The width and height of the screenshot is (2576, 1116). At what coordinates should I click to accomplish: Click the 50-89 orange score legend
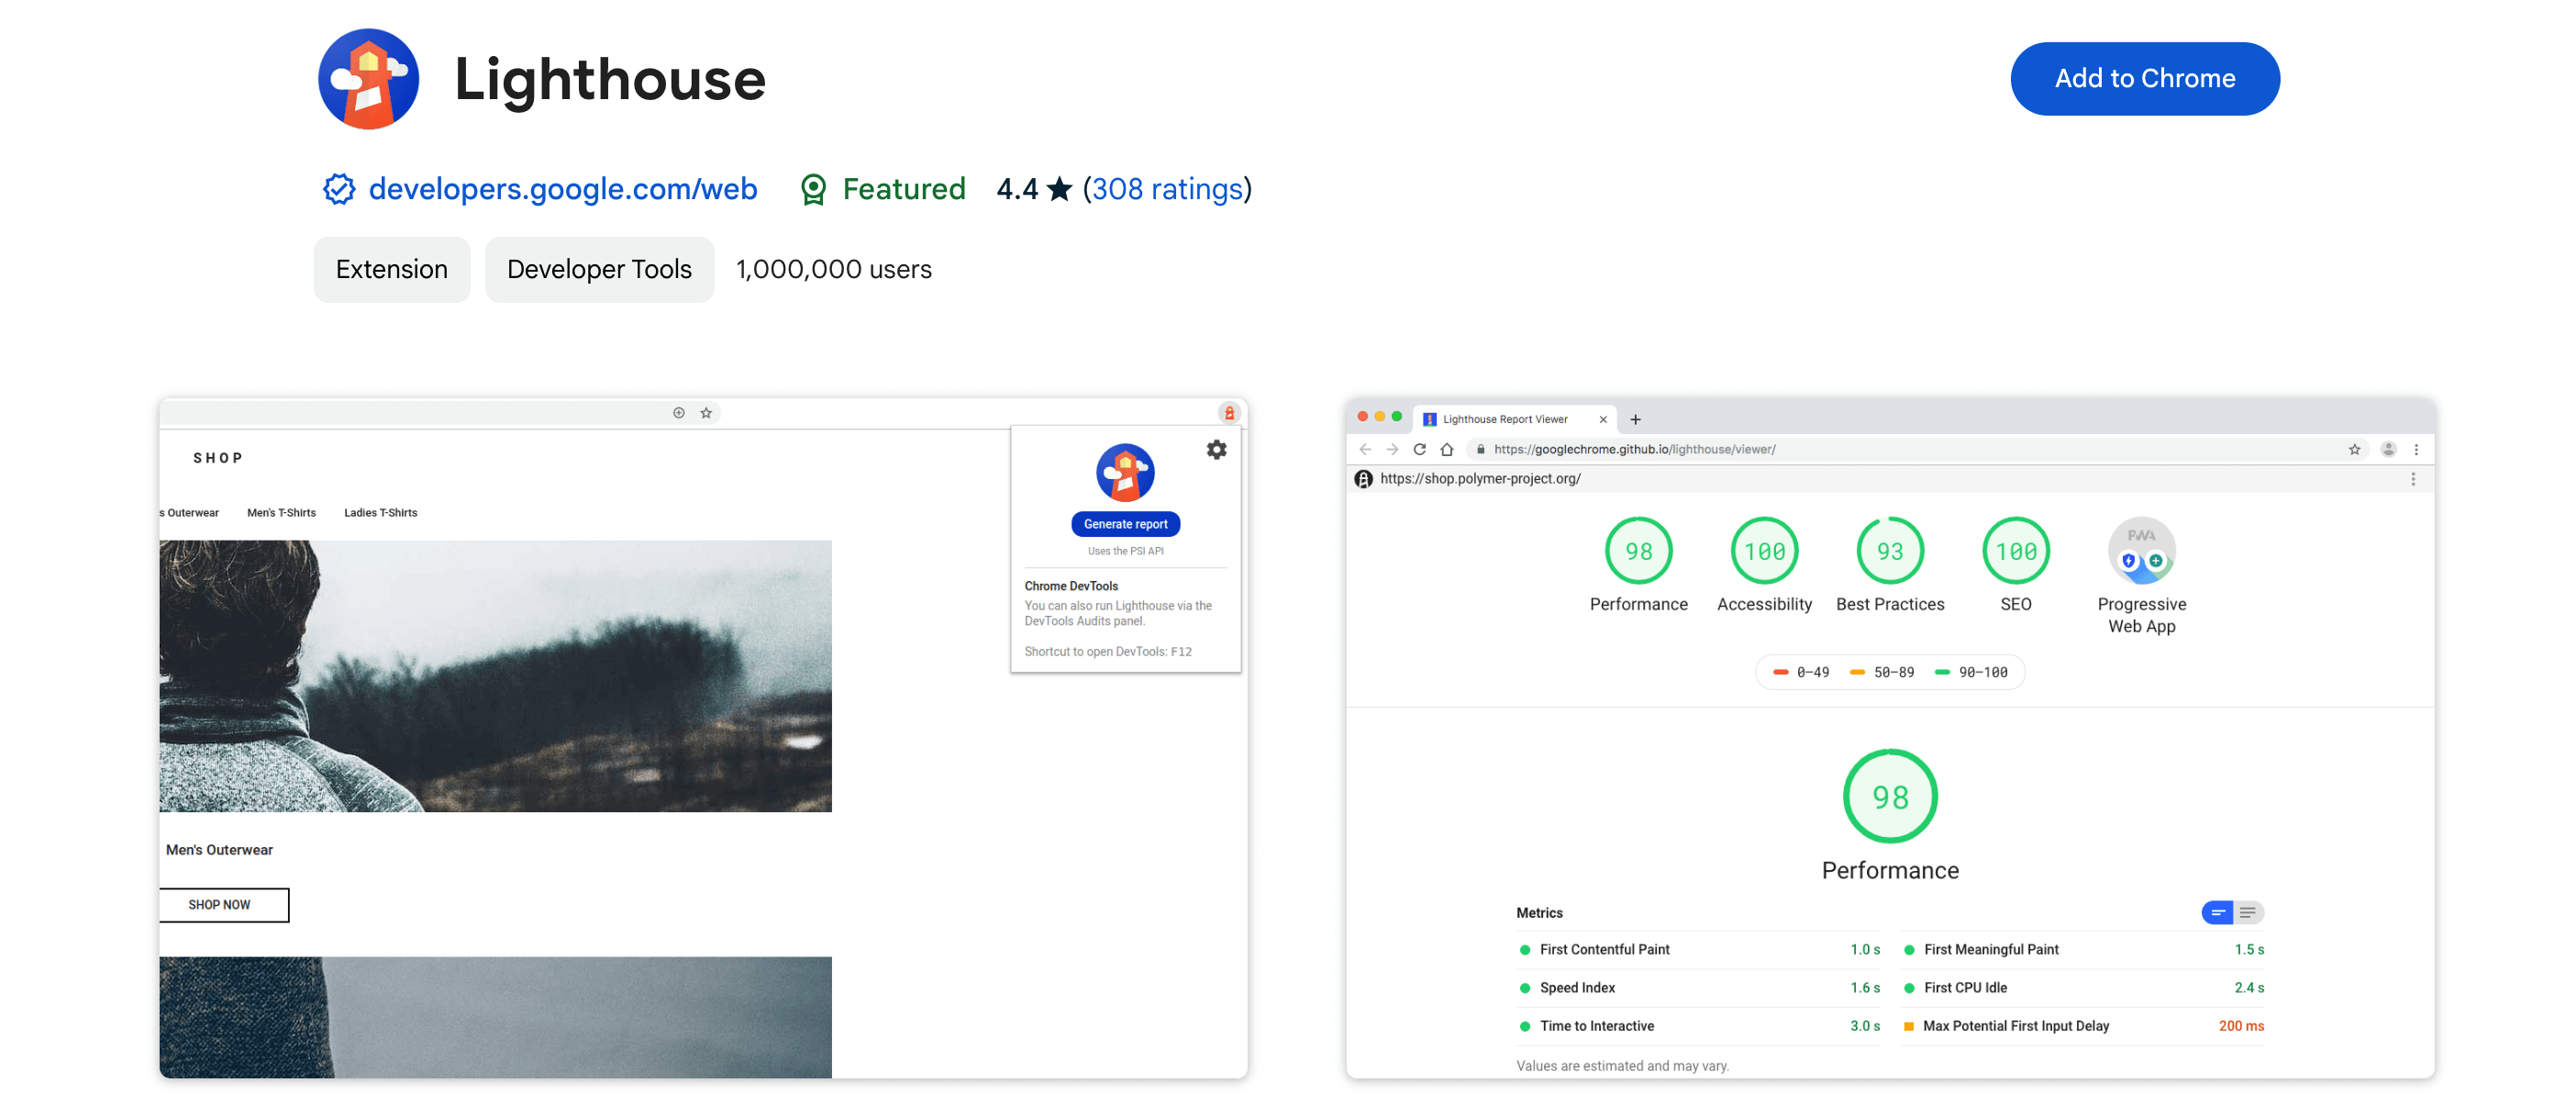(1882, 672)
